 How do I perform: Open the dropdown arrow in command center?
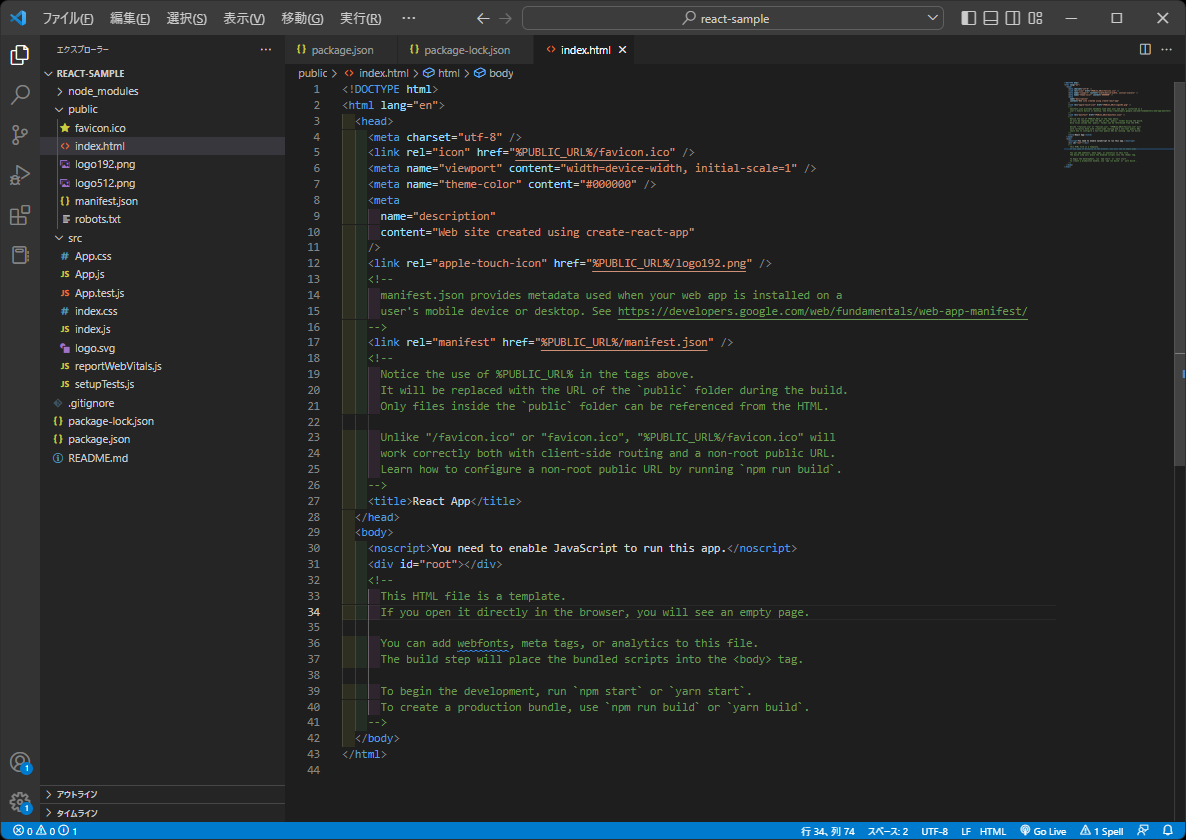tap(932, 18)
